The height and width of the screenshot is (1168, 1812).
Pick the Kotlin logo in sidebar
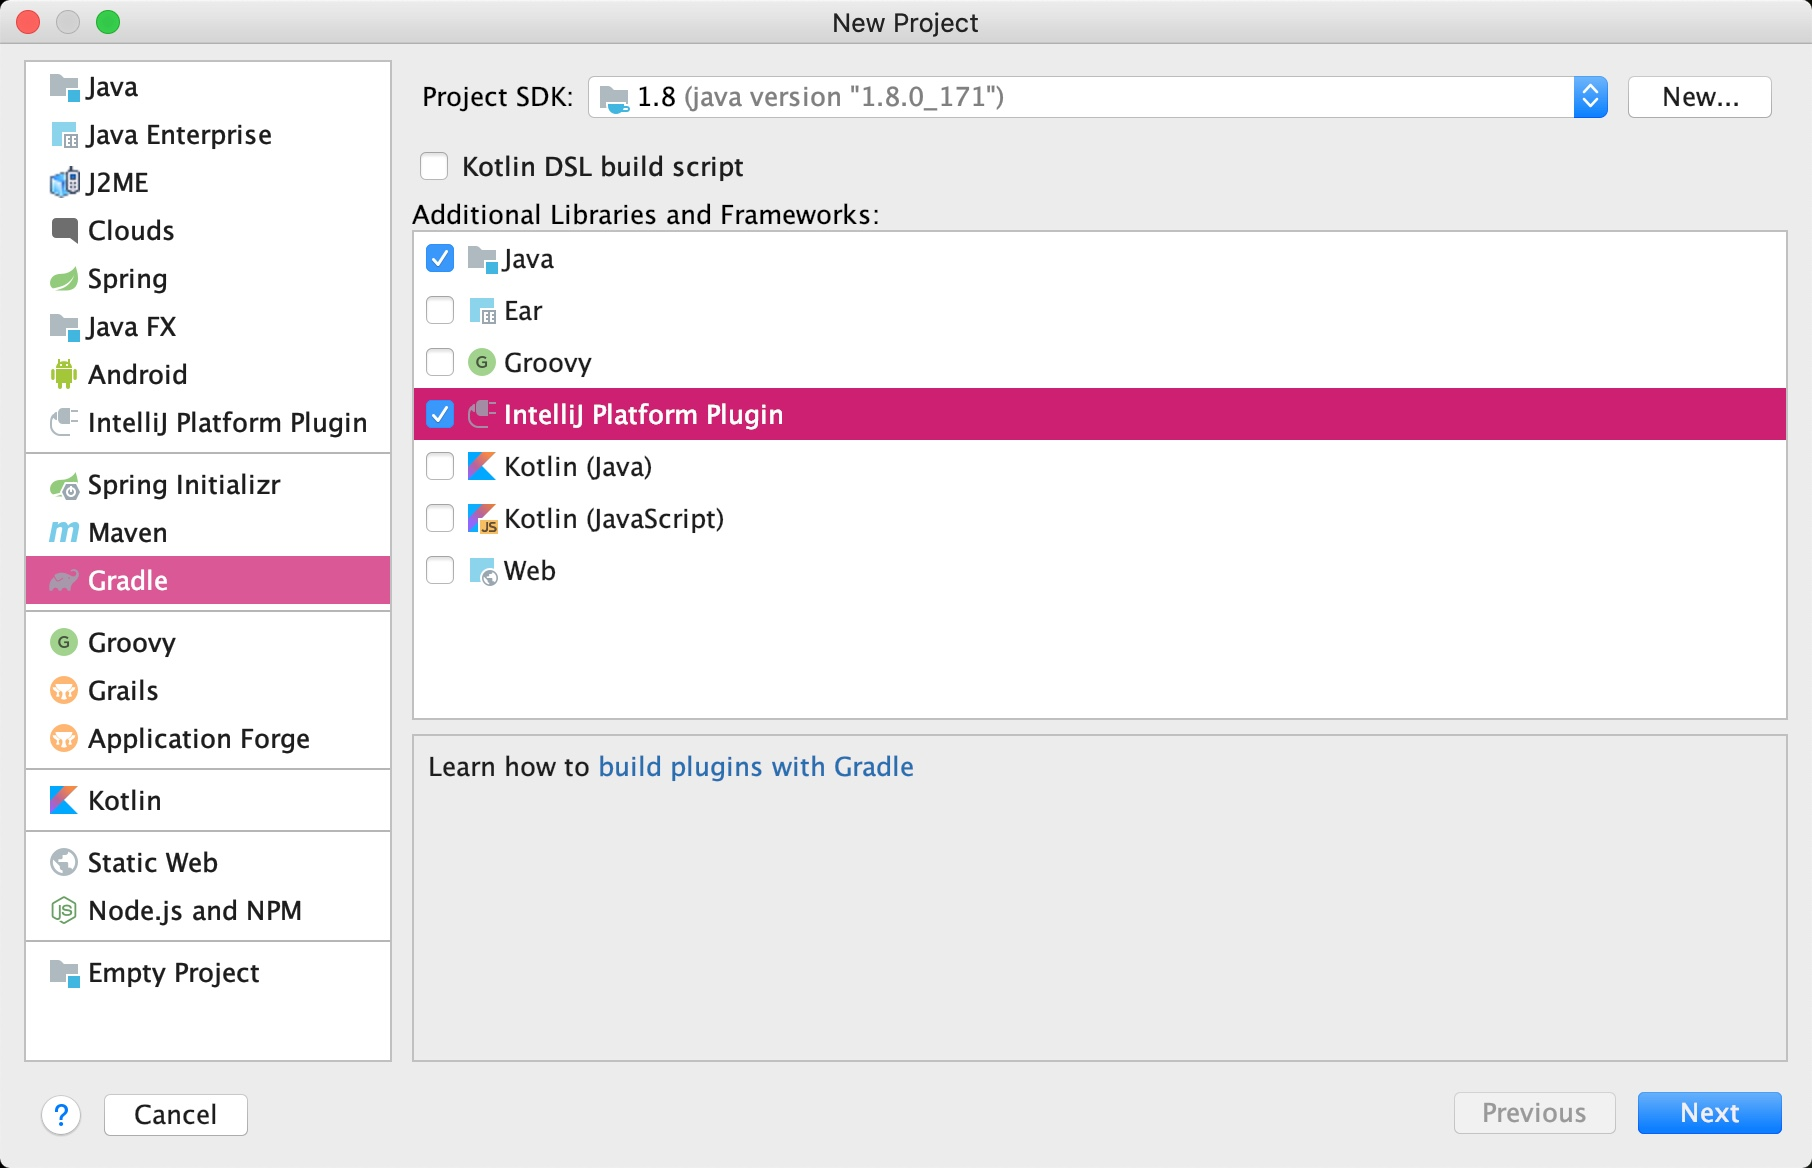point(64,801)
